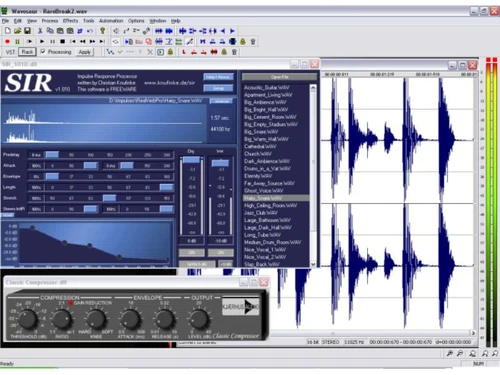Image resolution: width=500 pixels, height=375 pixels.
Task: Toggle the Dry ON button in SIR
Action: point(192,252)
